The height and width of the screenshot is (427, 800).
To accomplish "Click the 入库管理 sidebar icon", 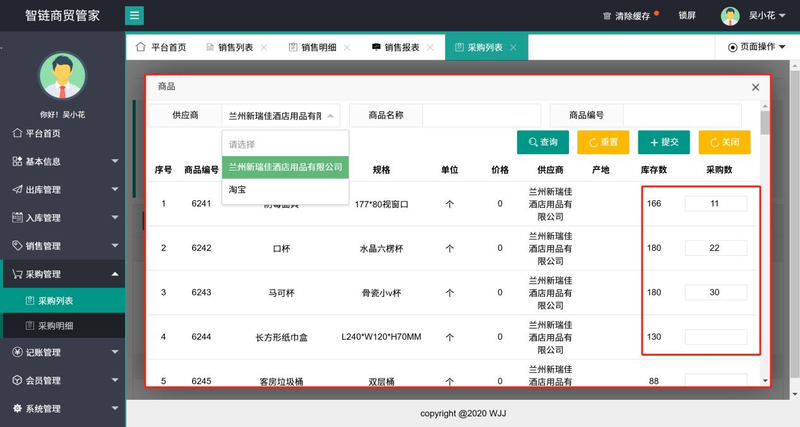I will (17, 217).
